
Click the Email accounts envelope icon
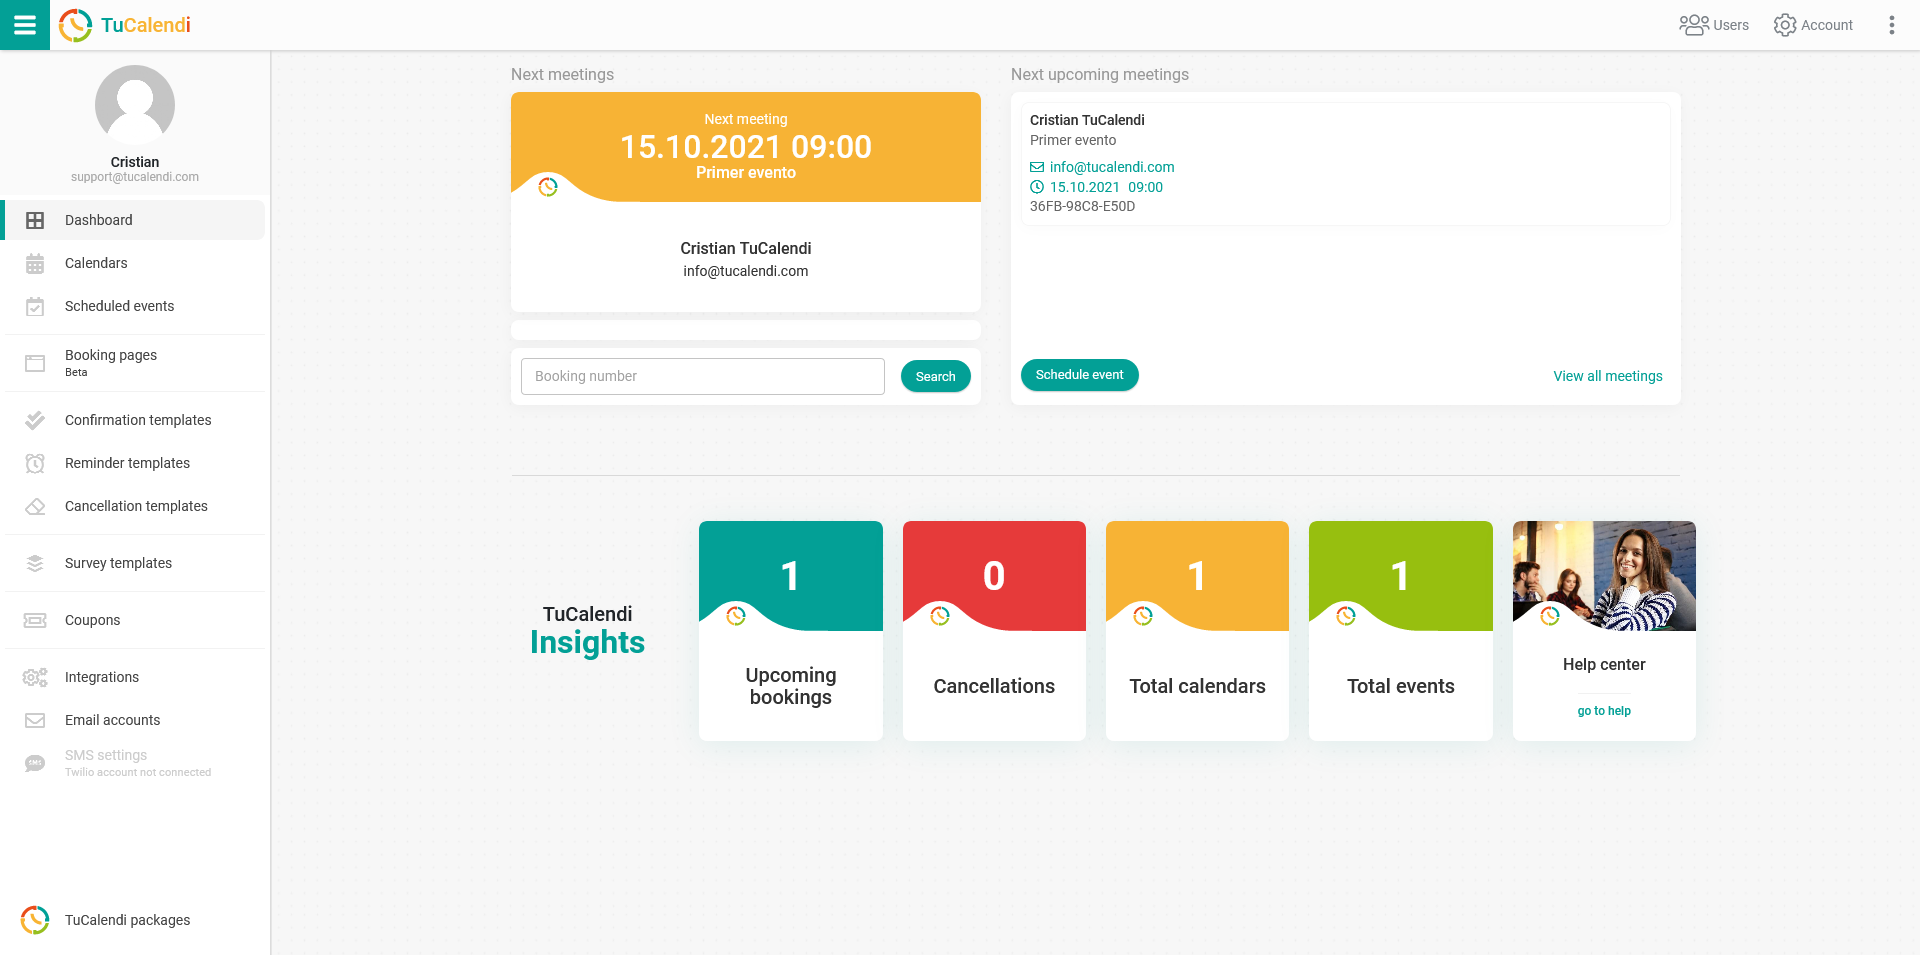click(35, 720)
